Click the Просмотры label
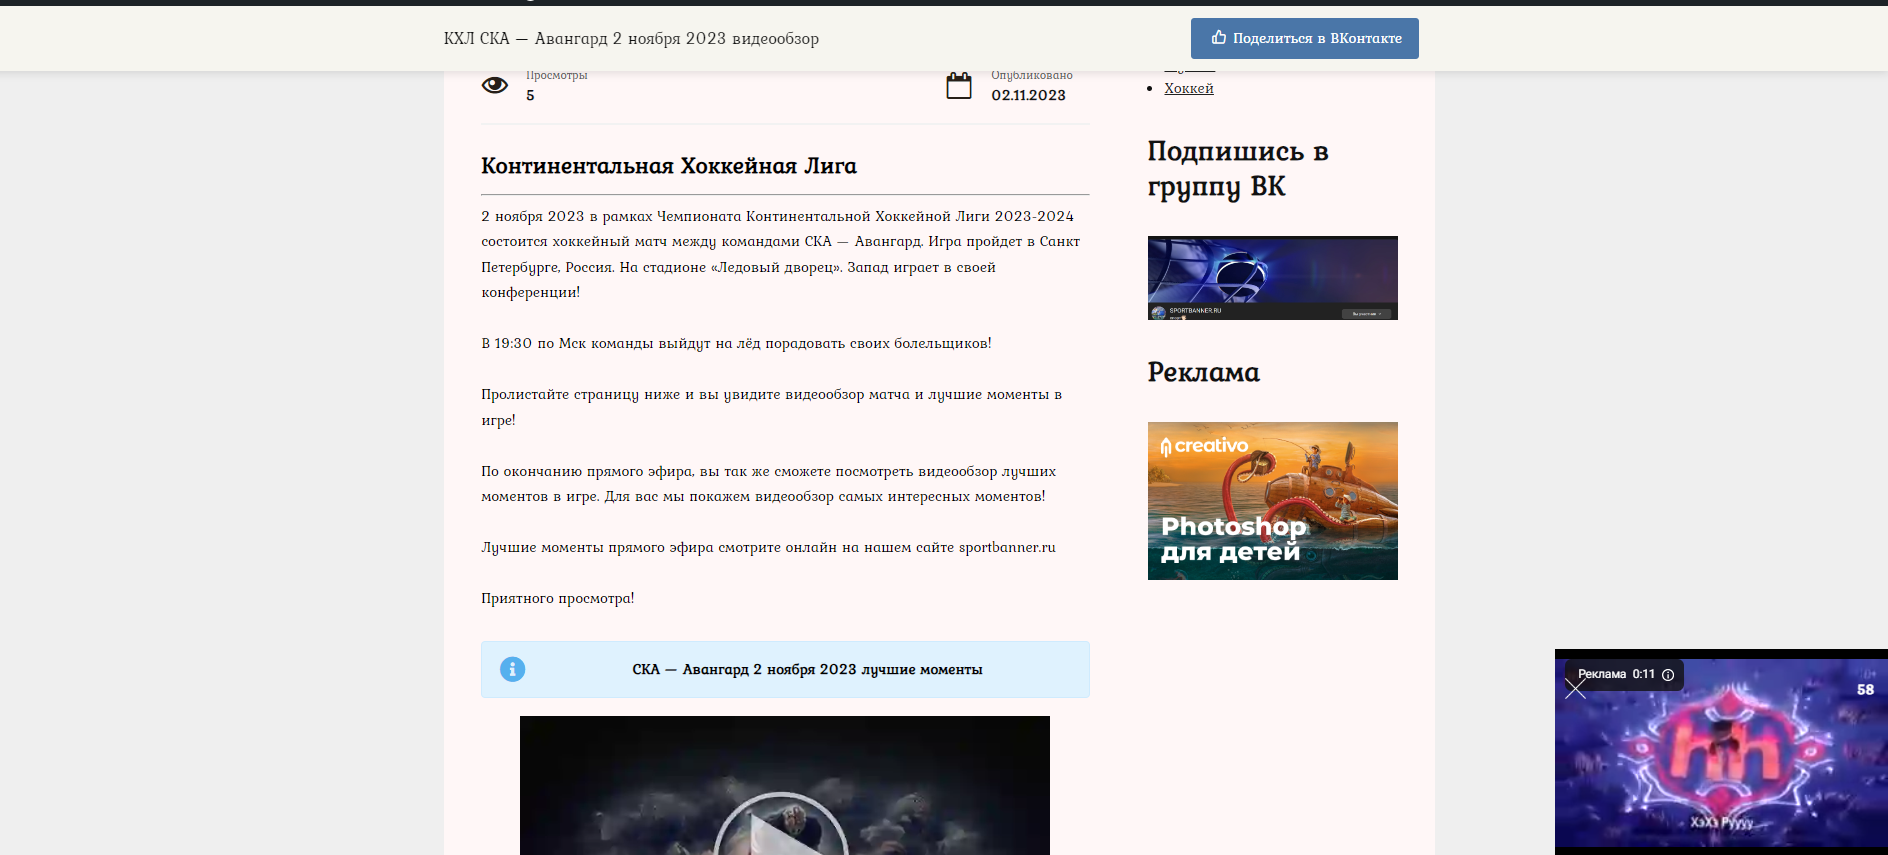 [557, 75]
